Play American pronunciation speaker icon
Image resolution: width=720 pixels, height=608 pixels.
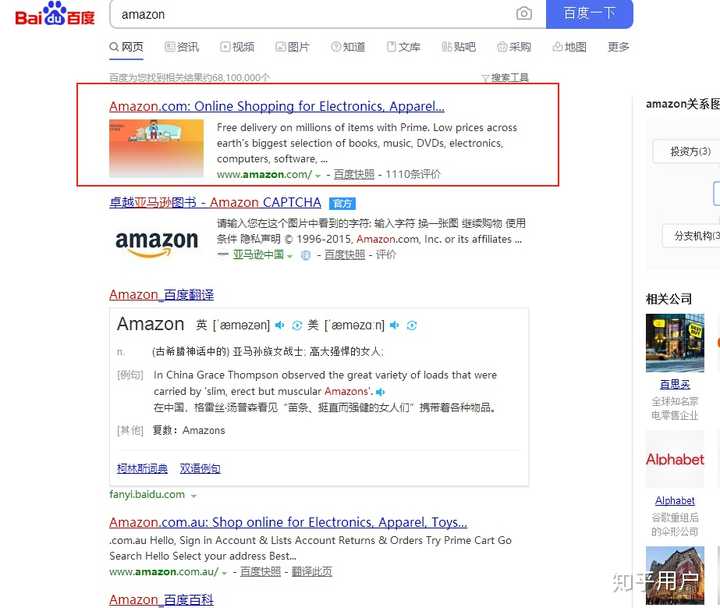click(x=394, y=325)
